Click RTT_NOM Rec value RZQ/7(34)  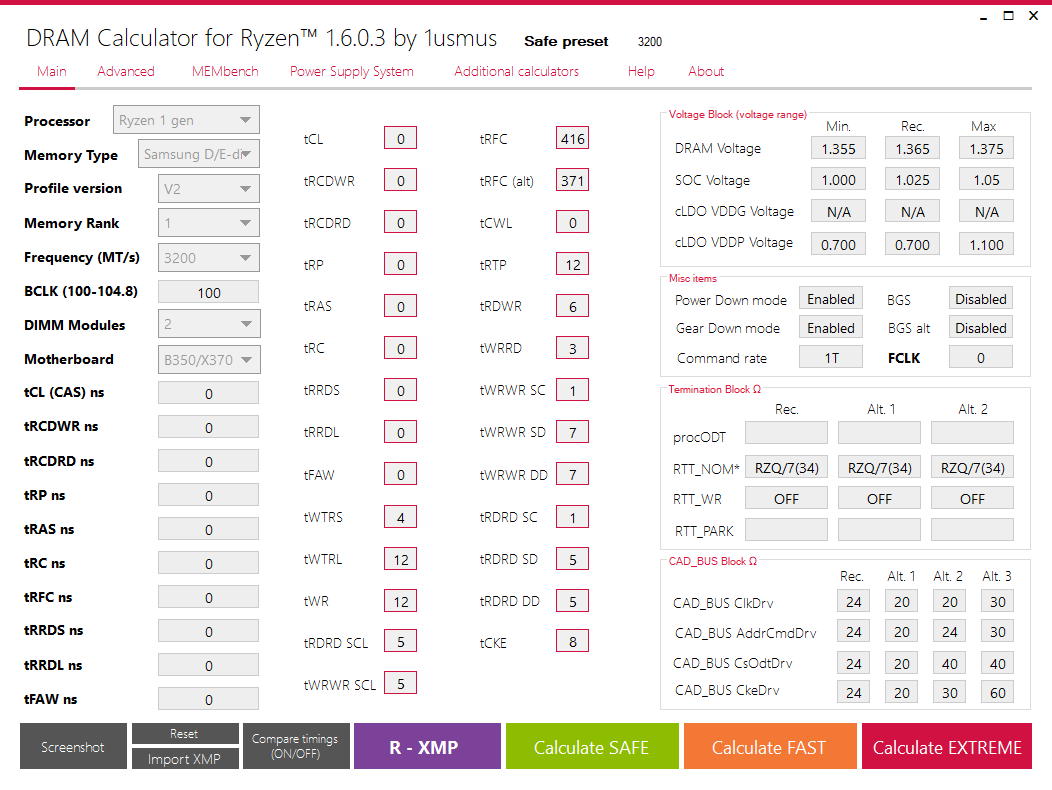tap(786, 468)
